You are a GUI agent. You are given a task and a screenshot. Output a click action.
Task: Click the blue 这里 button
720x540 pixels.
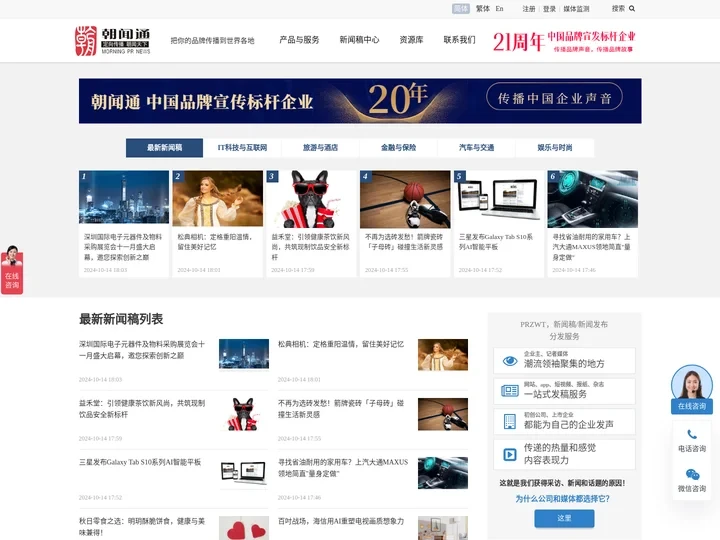coord(564,518)
